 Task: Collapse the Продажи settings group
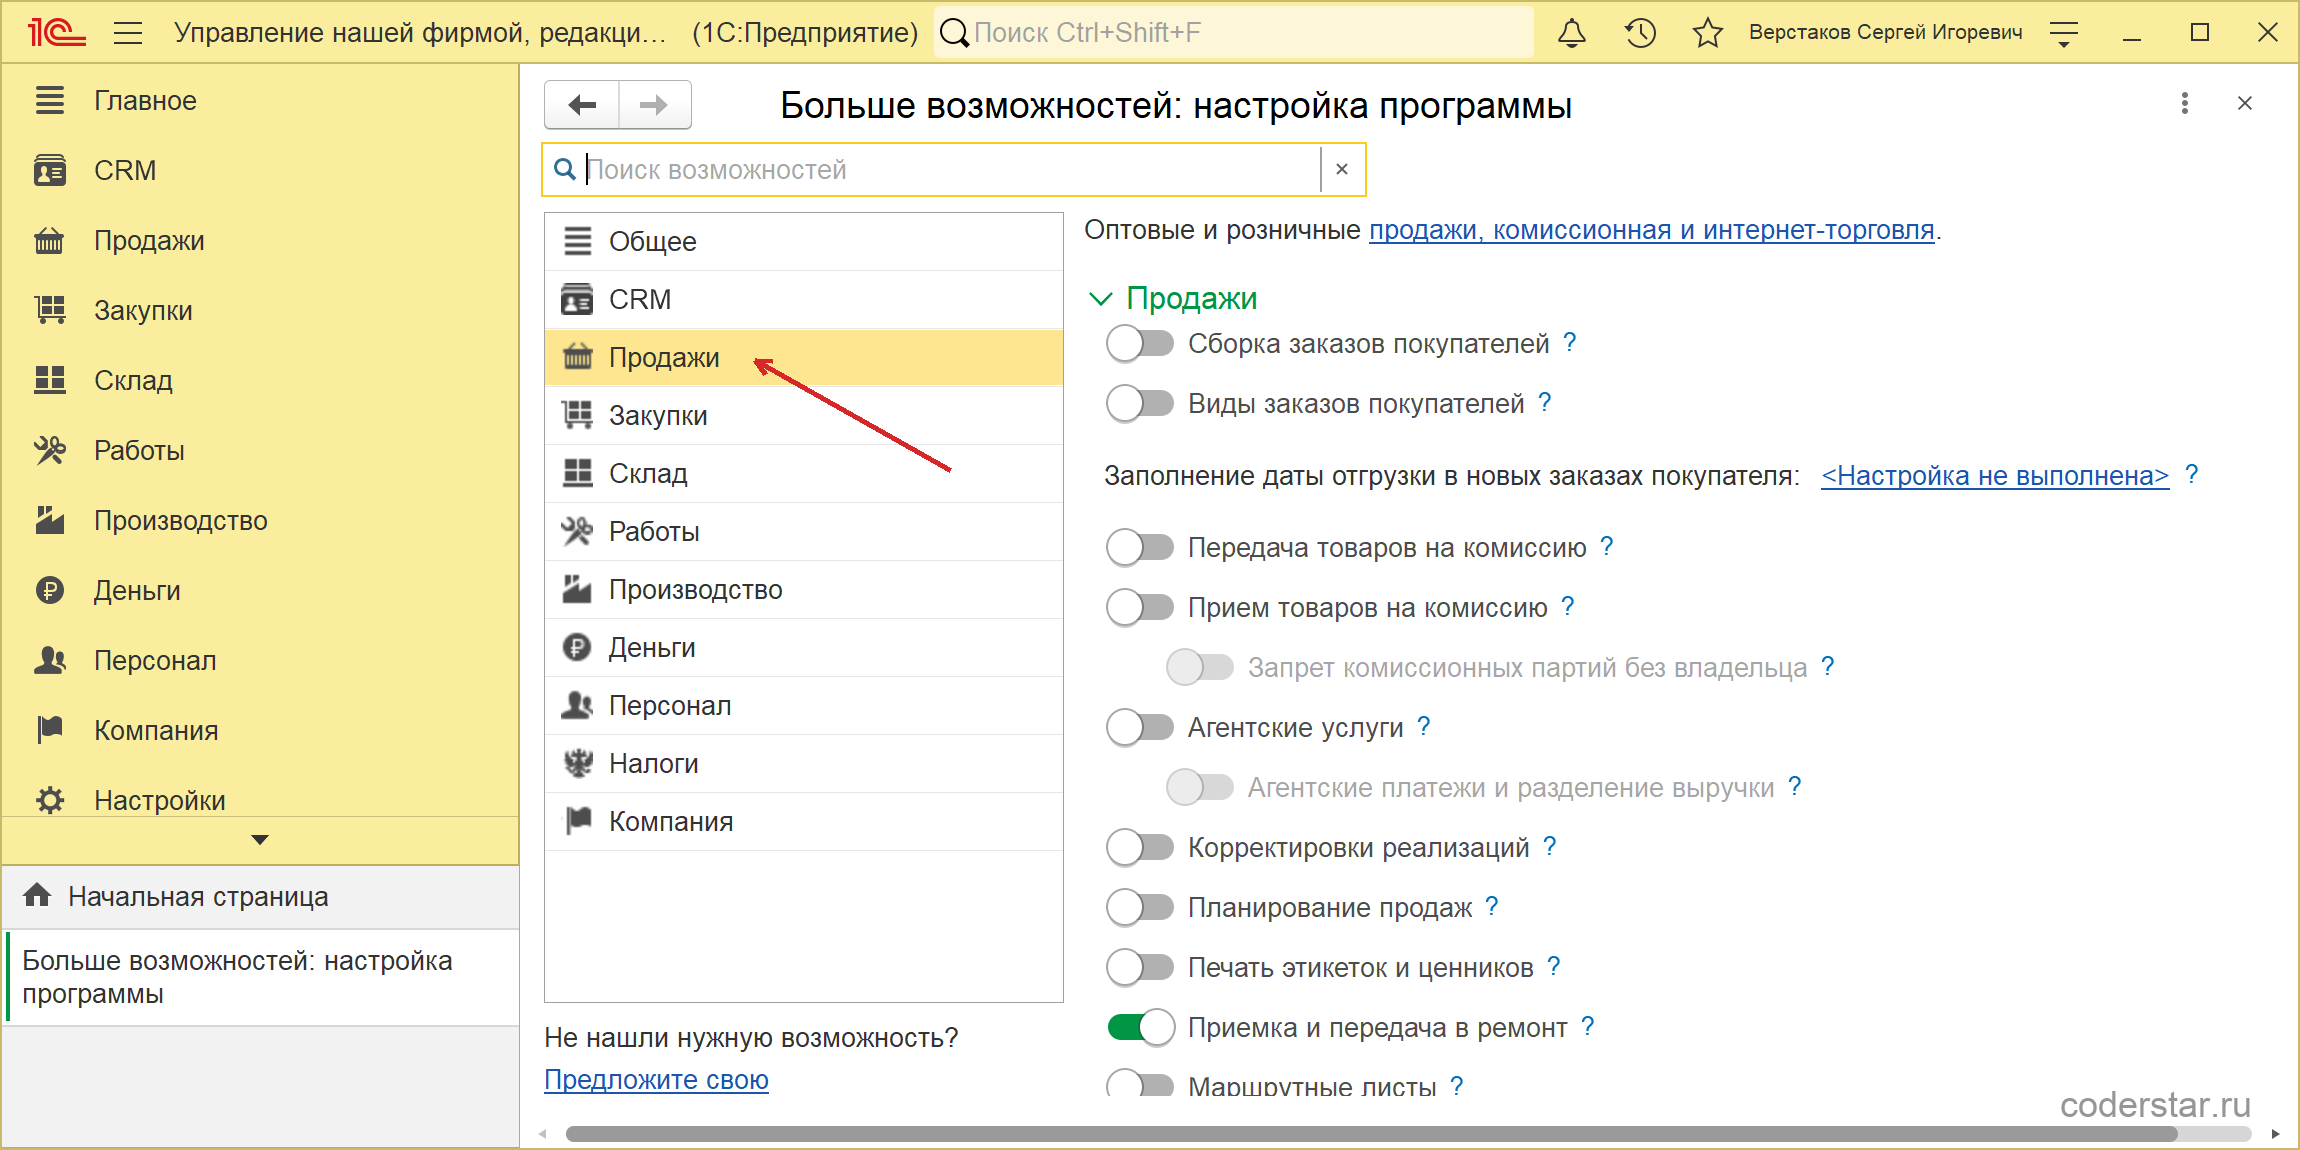coord(1100,299)
